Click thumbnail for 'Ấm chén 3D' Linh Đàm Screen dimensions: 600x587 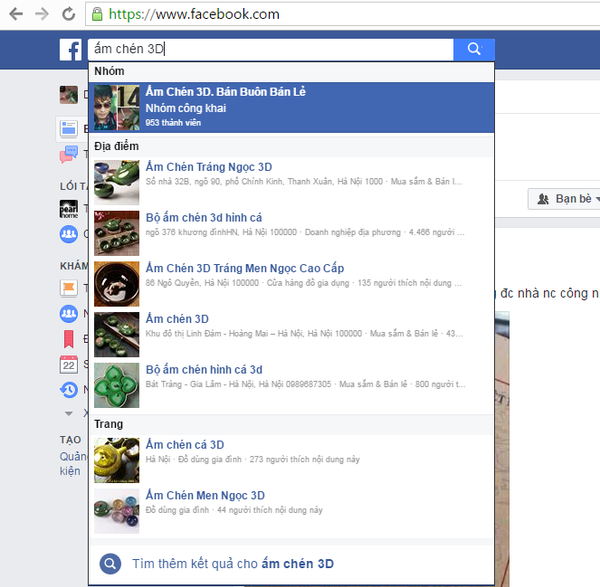tap(117, 334)
